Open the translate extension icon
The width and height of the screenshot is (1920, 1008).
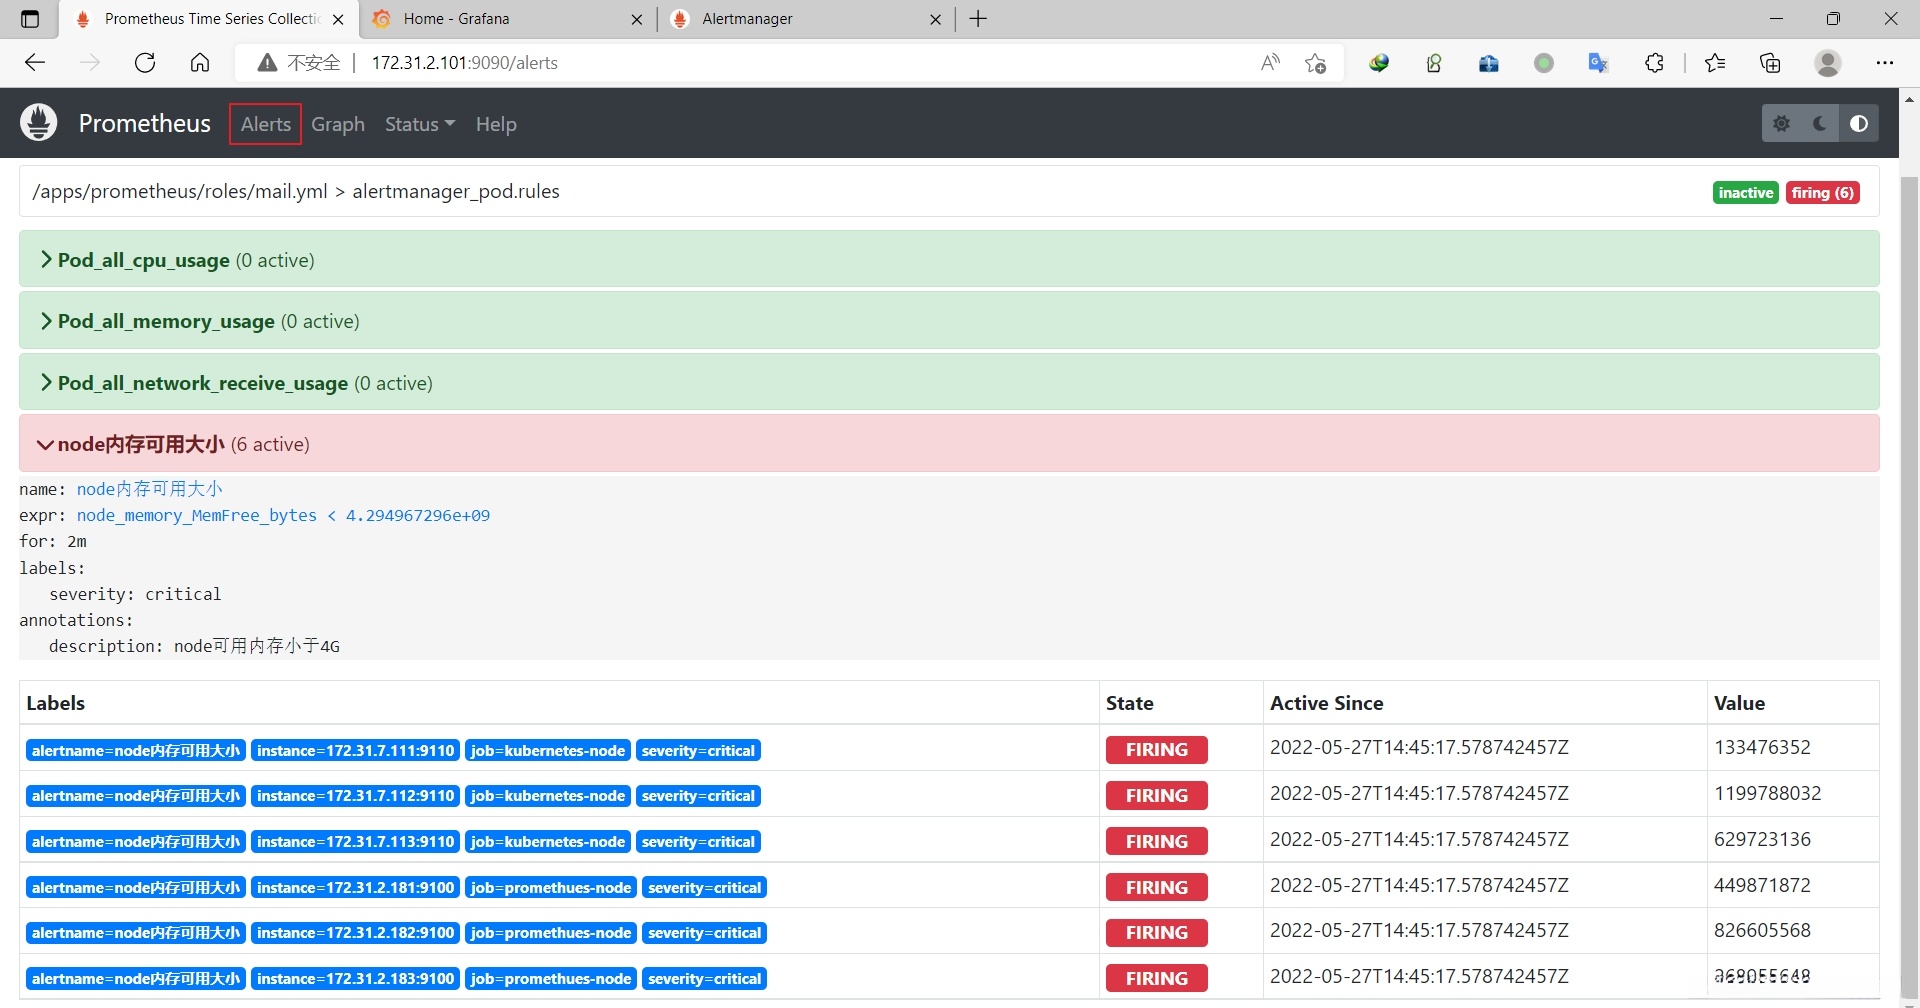point(1598,63)
